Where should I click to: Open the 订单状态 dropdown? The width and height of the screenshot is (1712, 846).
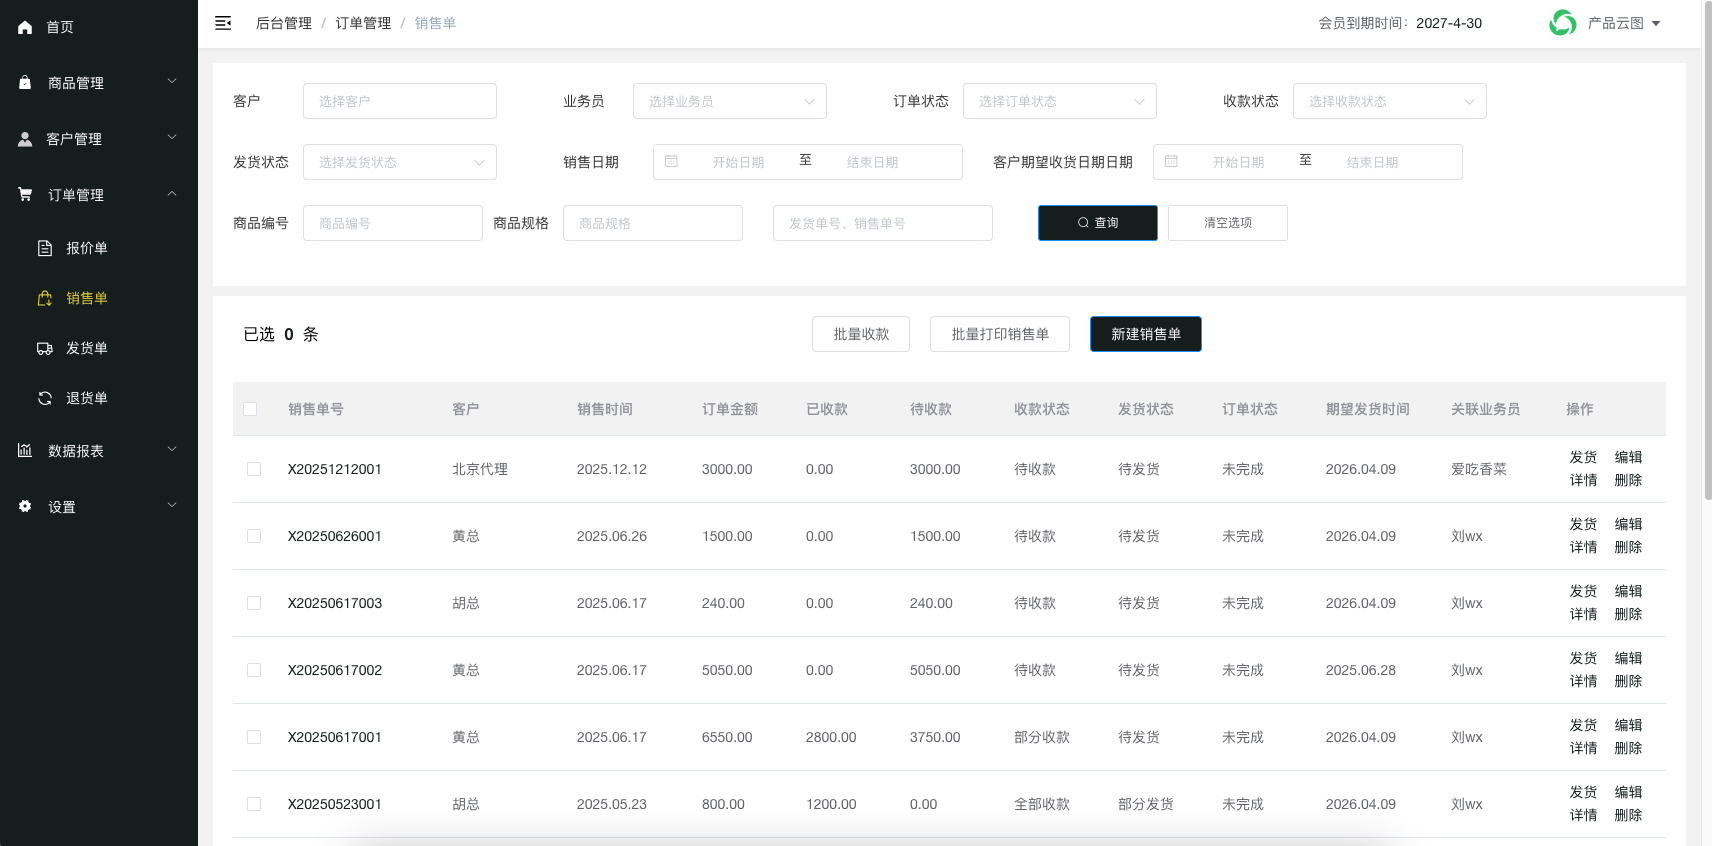point(1060,101)
